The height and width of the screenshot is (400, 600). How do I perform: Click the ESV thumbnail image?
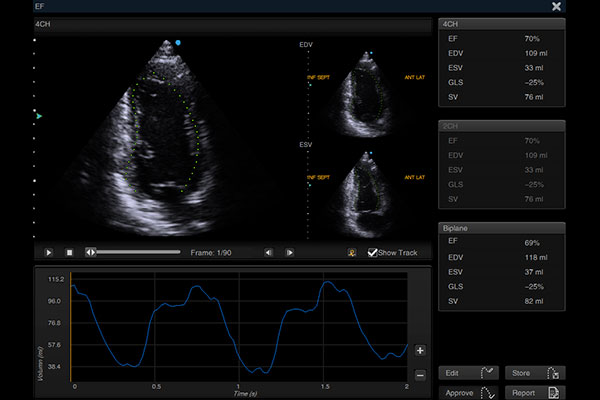[x=365, y=194]
